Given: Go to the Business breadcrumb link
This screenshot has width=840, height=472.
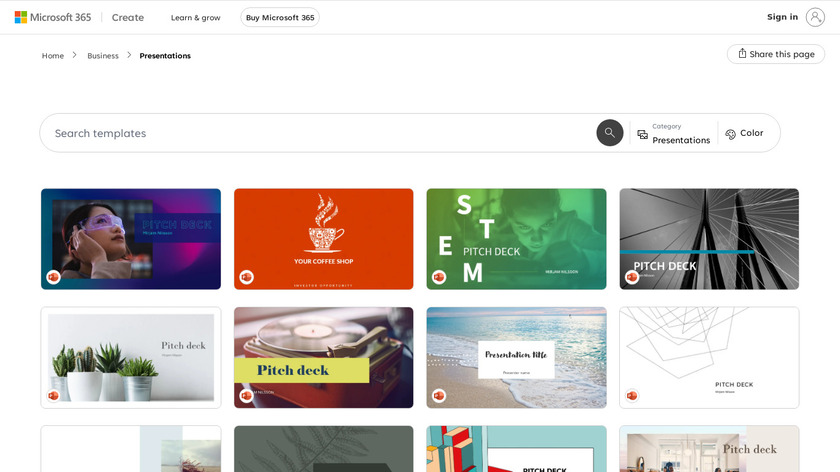Looking at the screenshot, I should pos(103,56).
